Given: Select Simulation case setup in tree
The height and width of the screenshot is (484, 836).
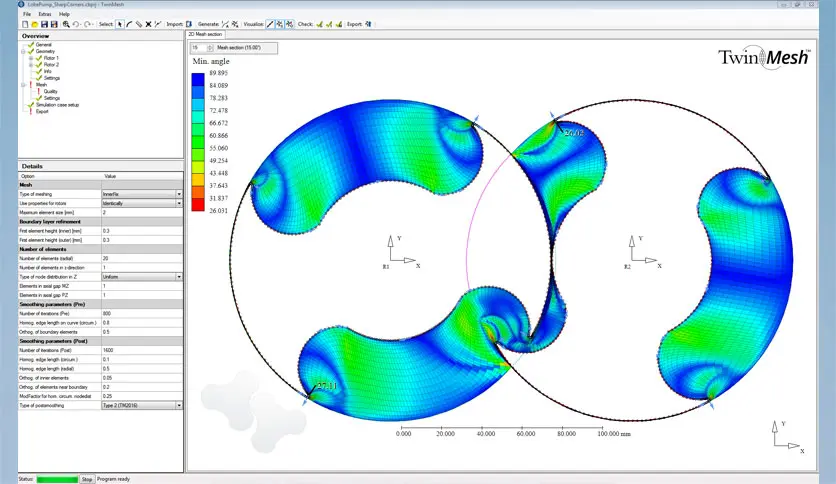Looking at the screenshot, I should pos(58,105).
